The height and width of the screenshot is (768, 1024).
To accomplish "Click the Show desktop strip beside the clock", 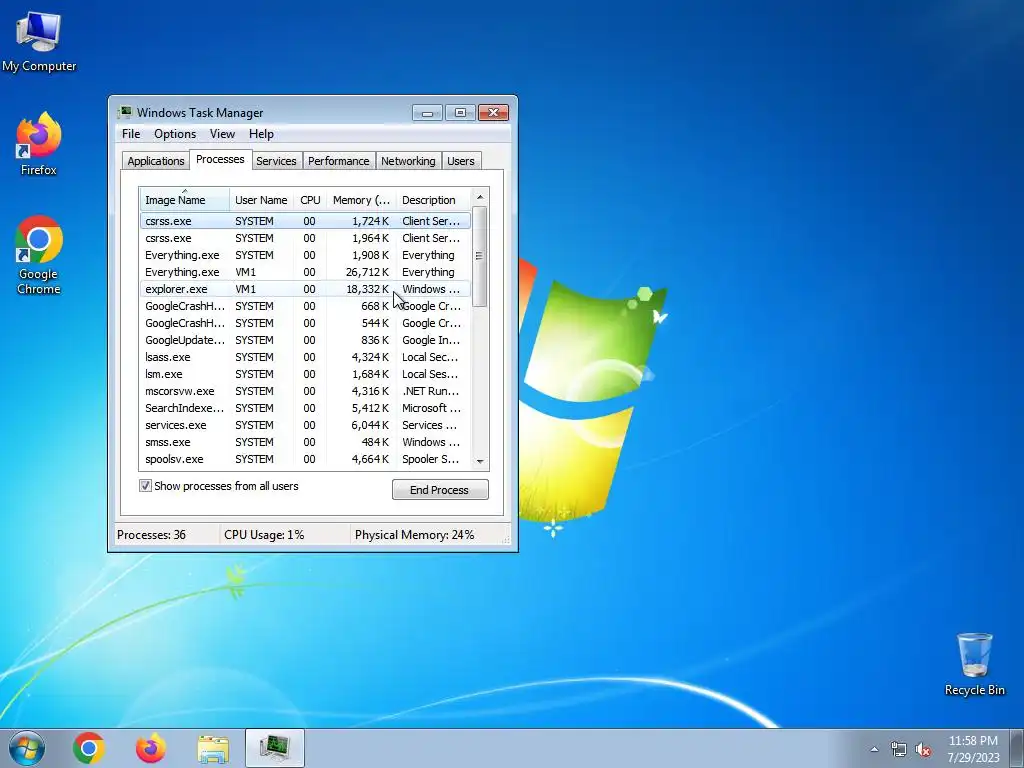I will (x=1017, y=748).
